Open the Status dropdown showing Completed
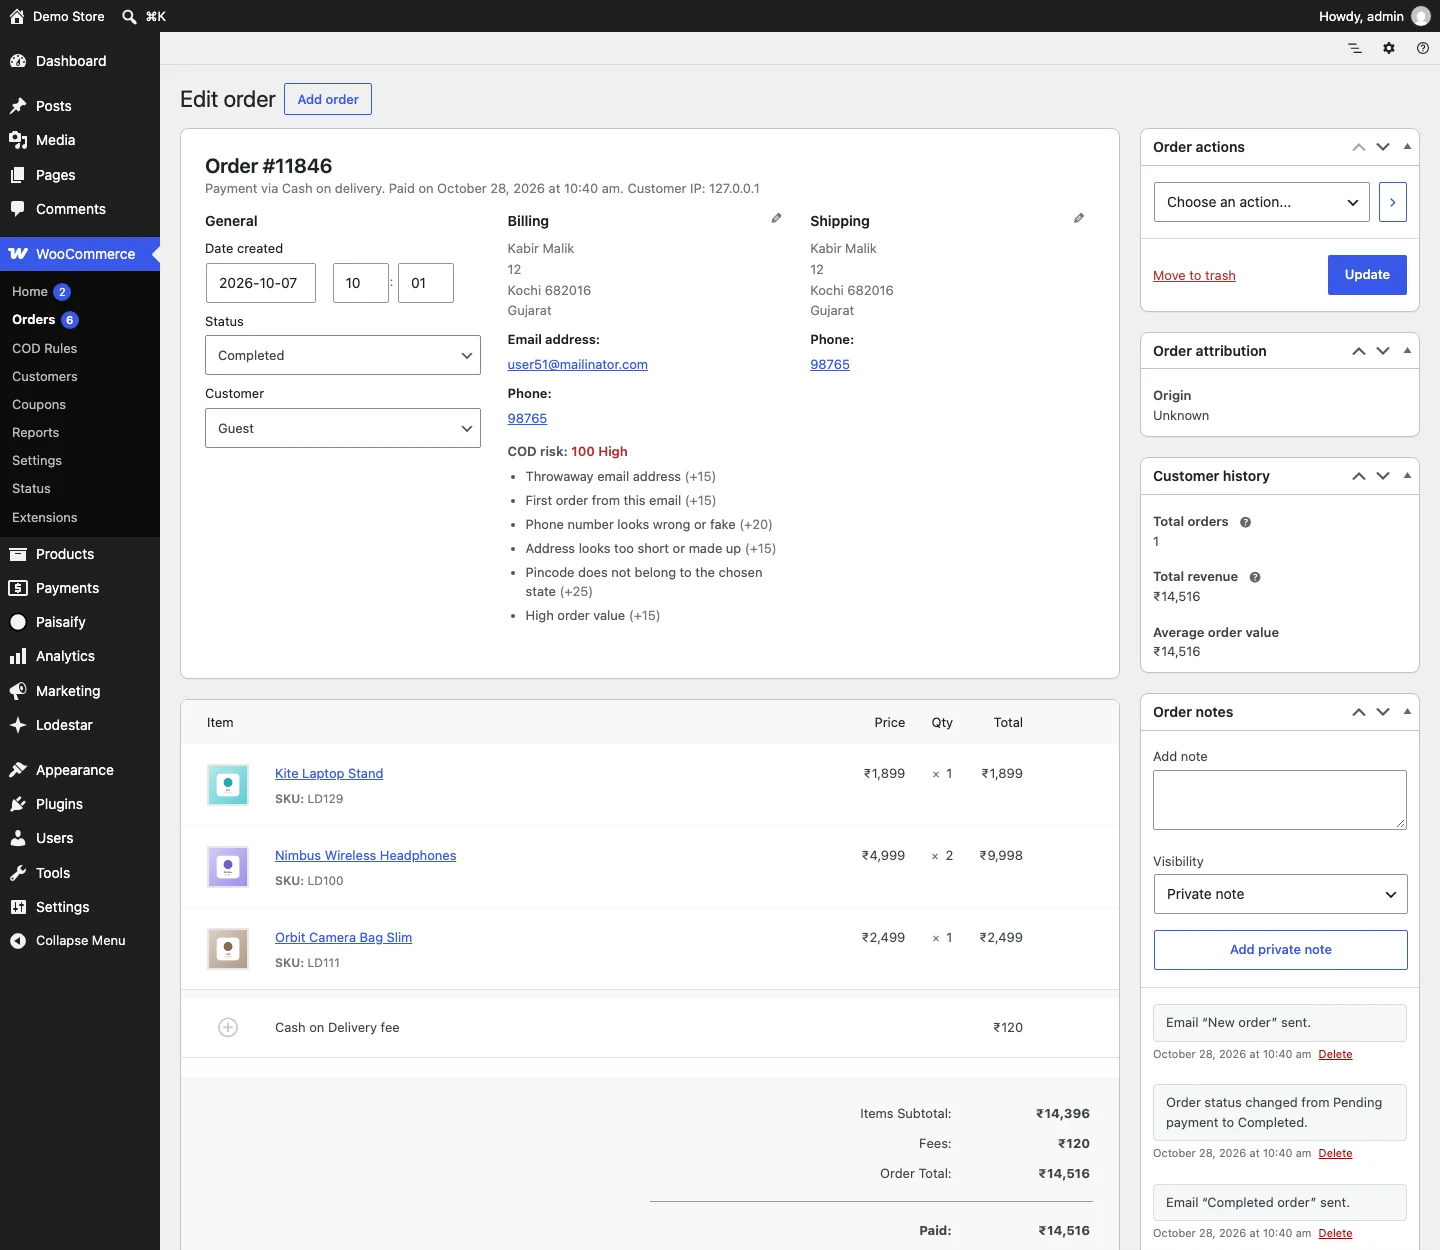The height and width of the screenshot is (1250, 1440). pos(343,355)
